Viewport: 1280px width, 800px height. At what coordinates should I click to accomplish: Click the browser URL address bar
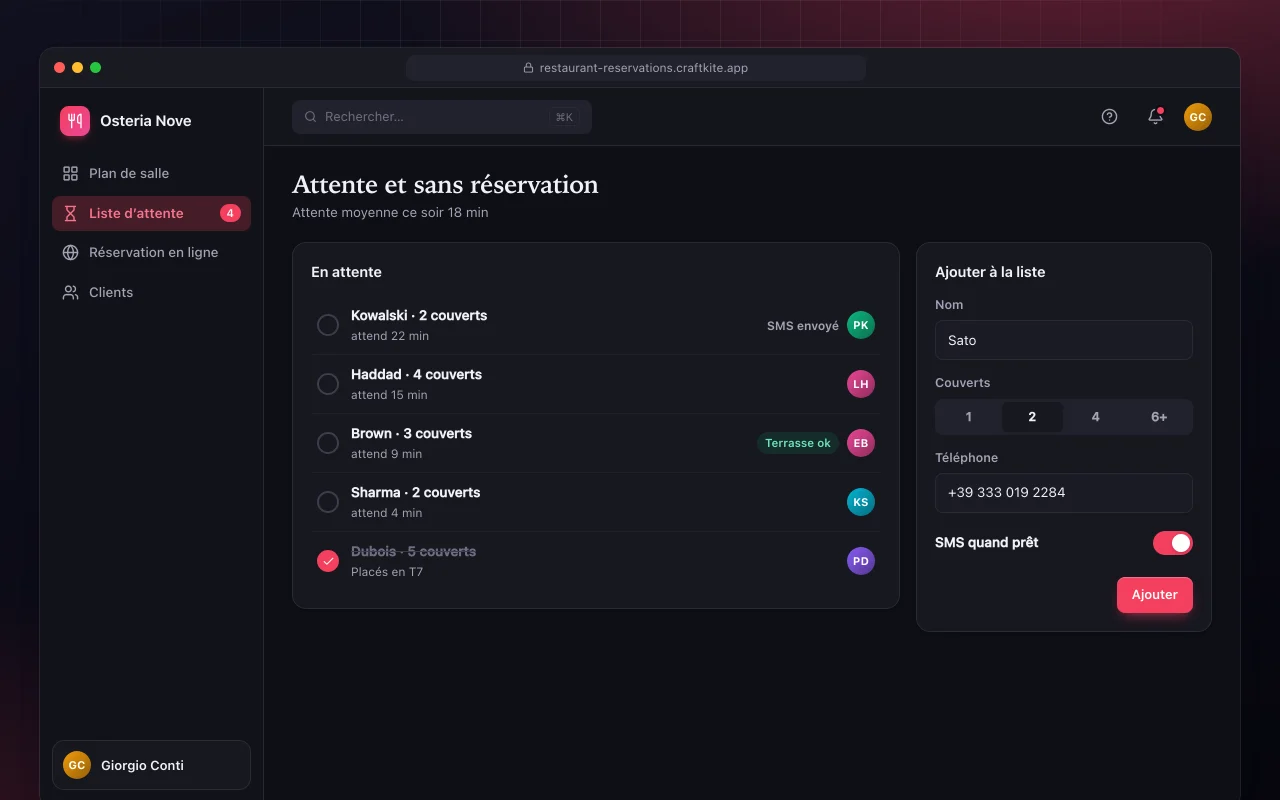636,68
